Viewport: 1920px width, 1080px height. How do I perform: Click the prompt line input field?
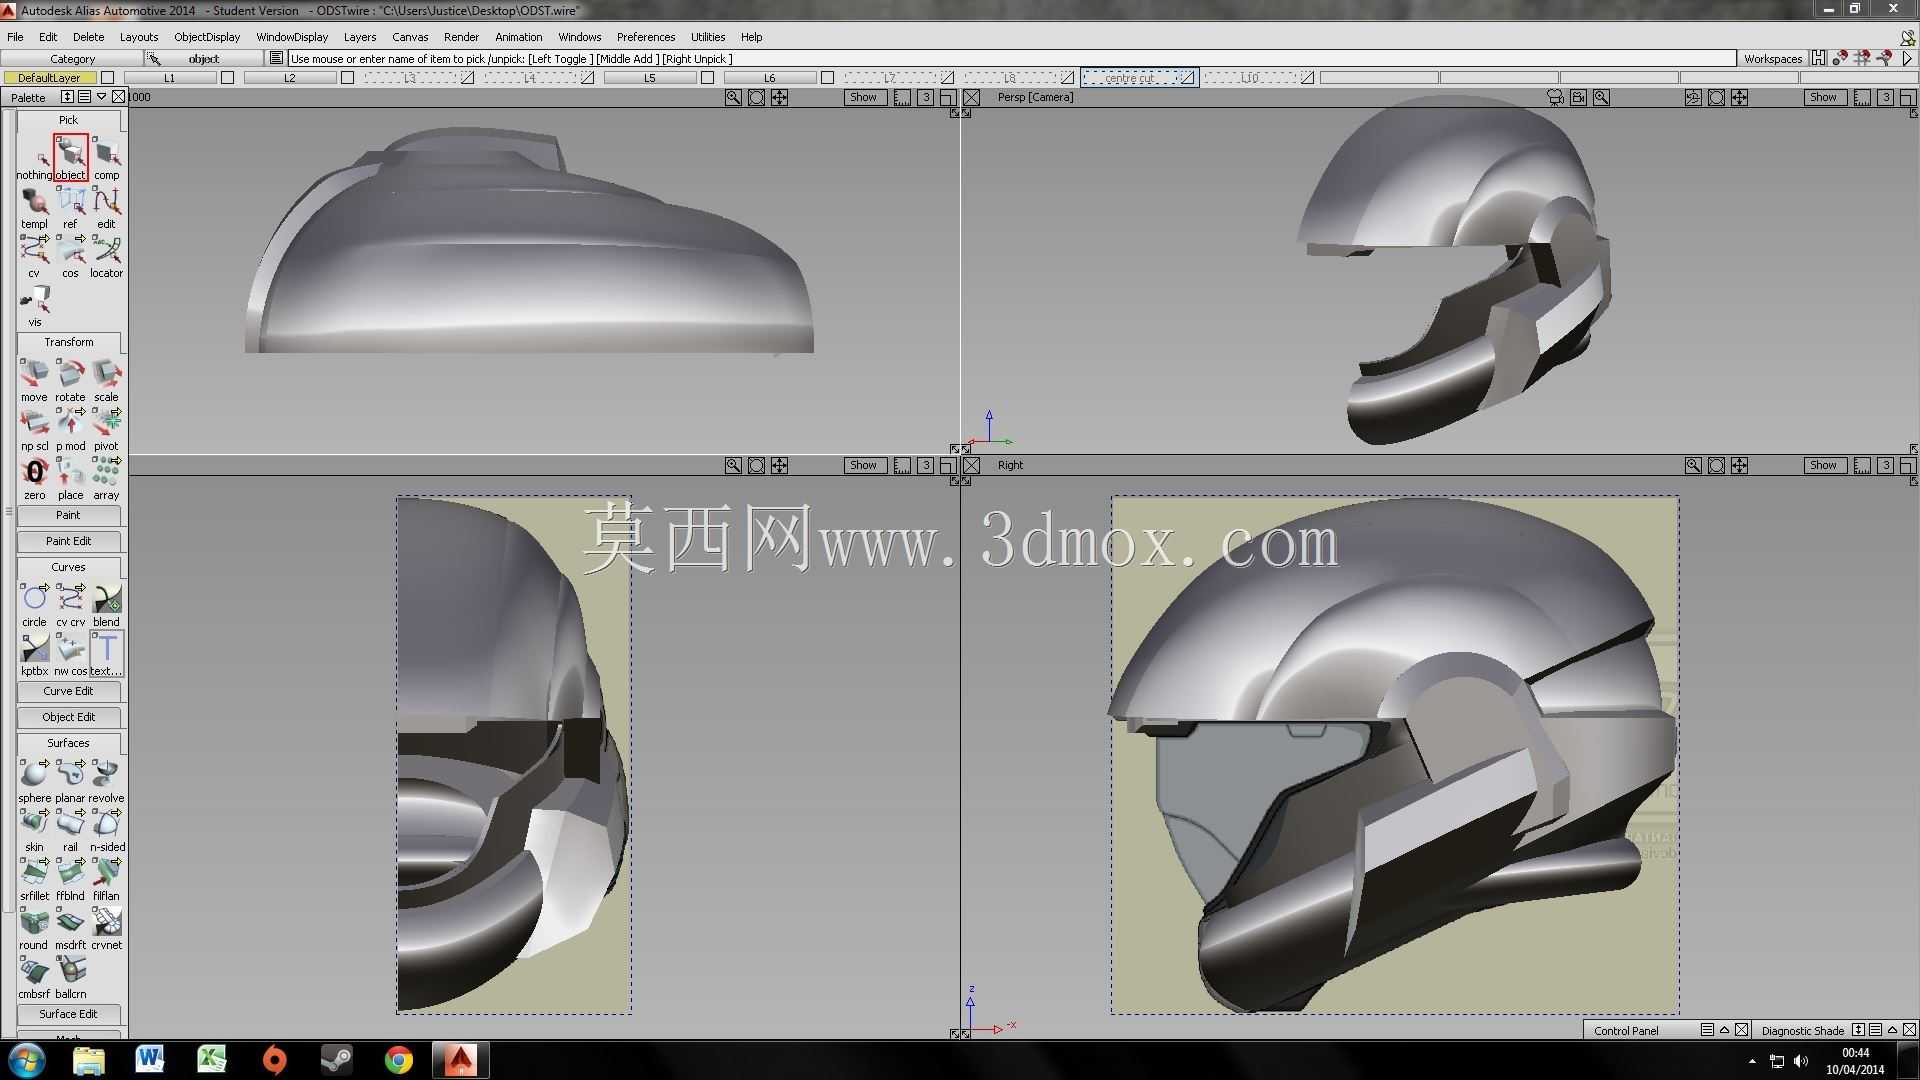click(1011, 59)
